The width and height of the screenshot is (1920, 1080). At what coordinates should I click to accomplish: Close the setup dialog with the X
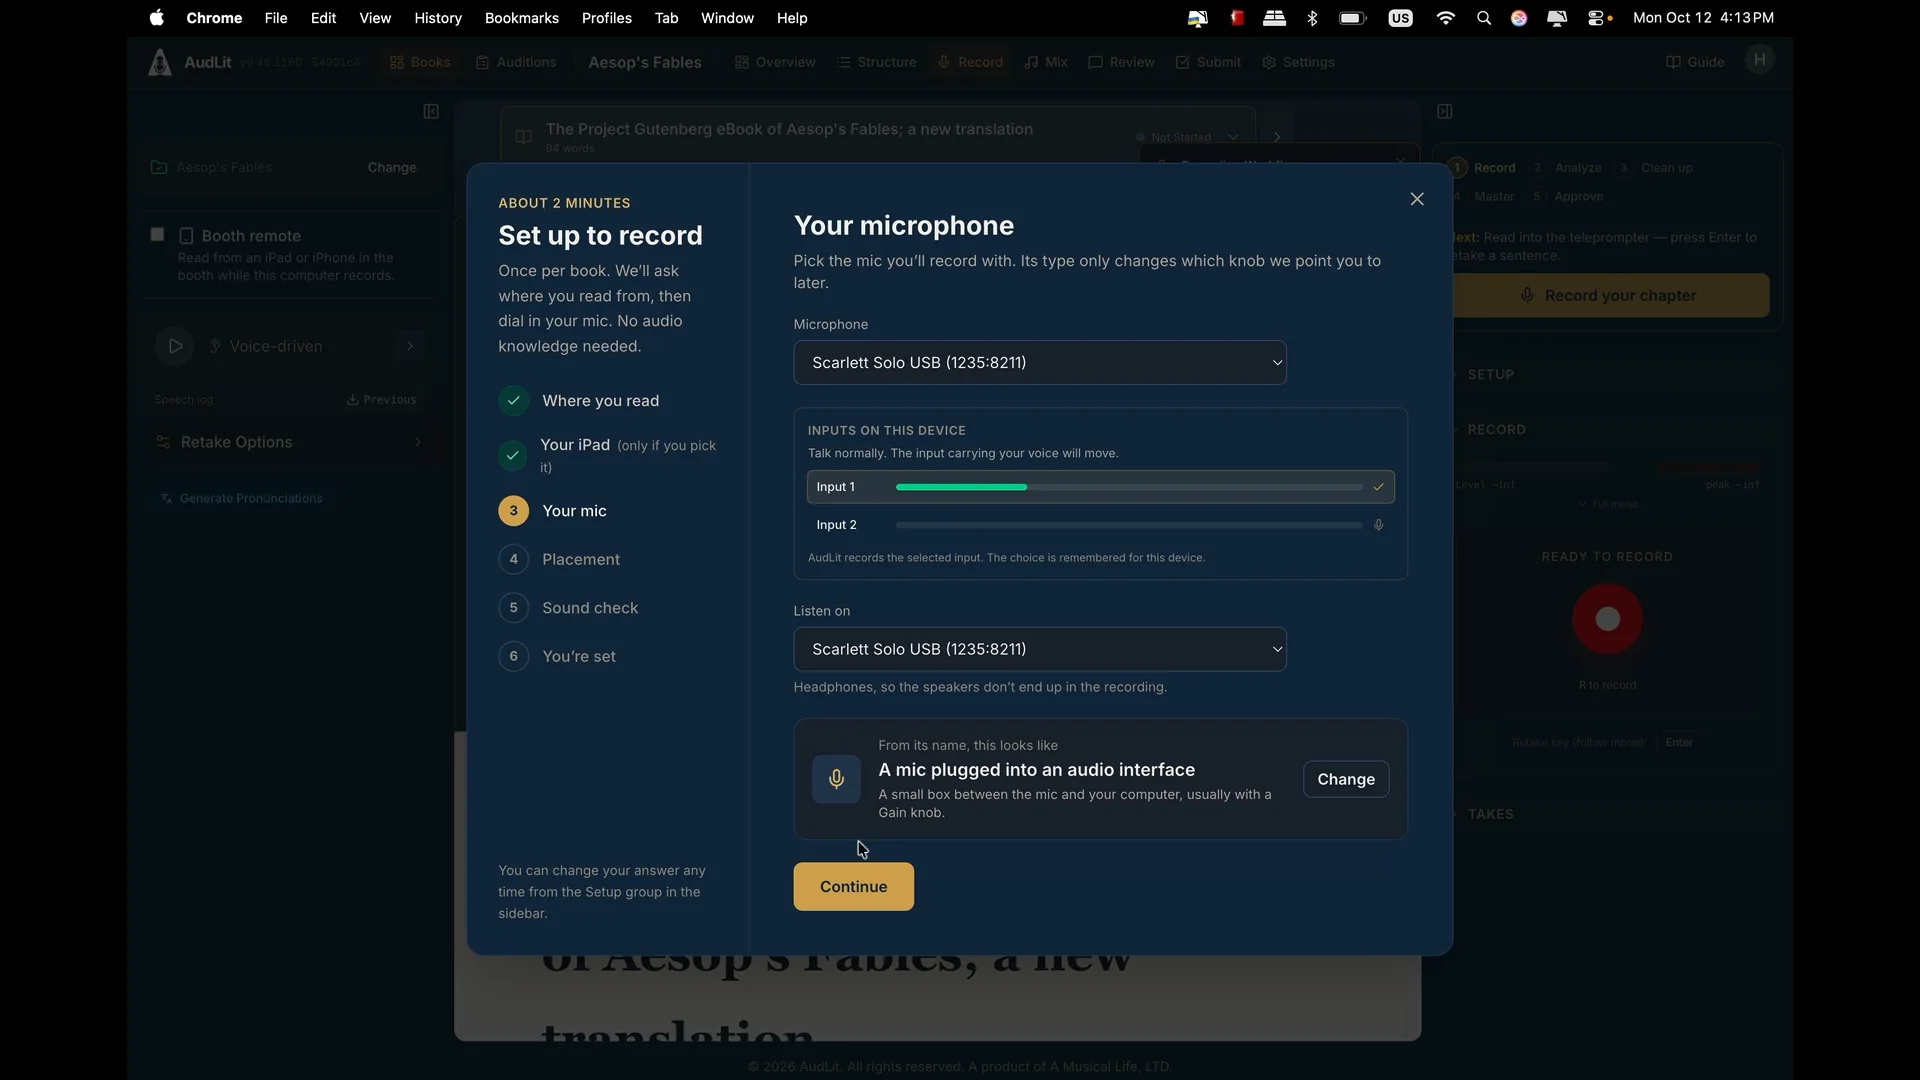point(1416,199)
